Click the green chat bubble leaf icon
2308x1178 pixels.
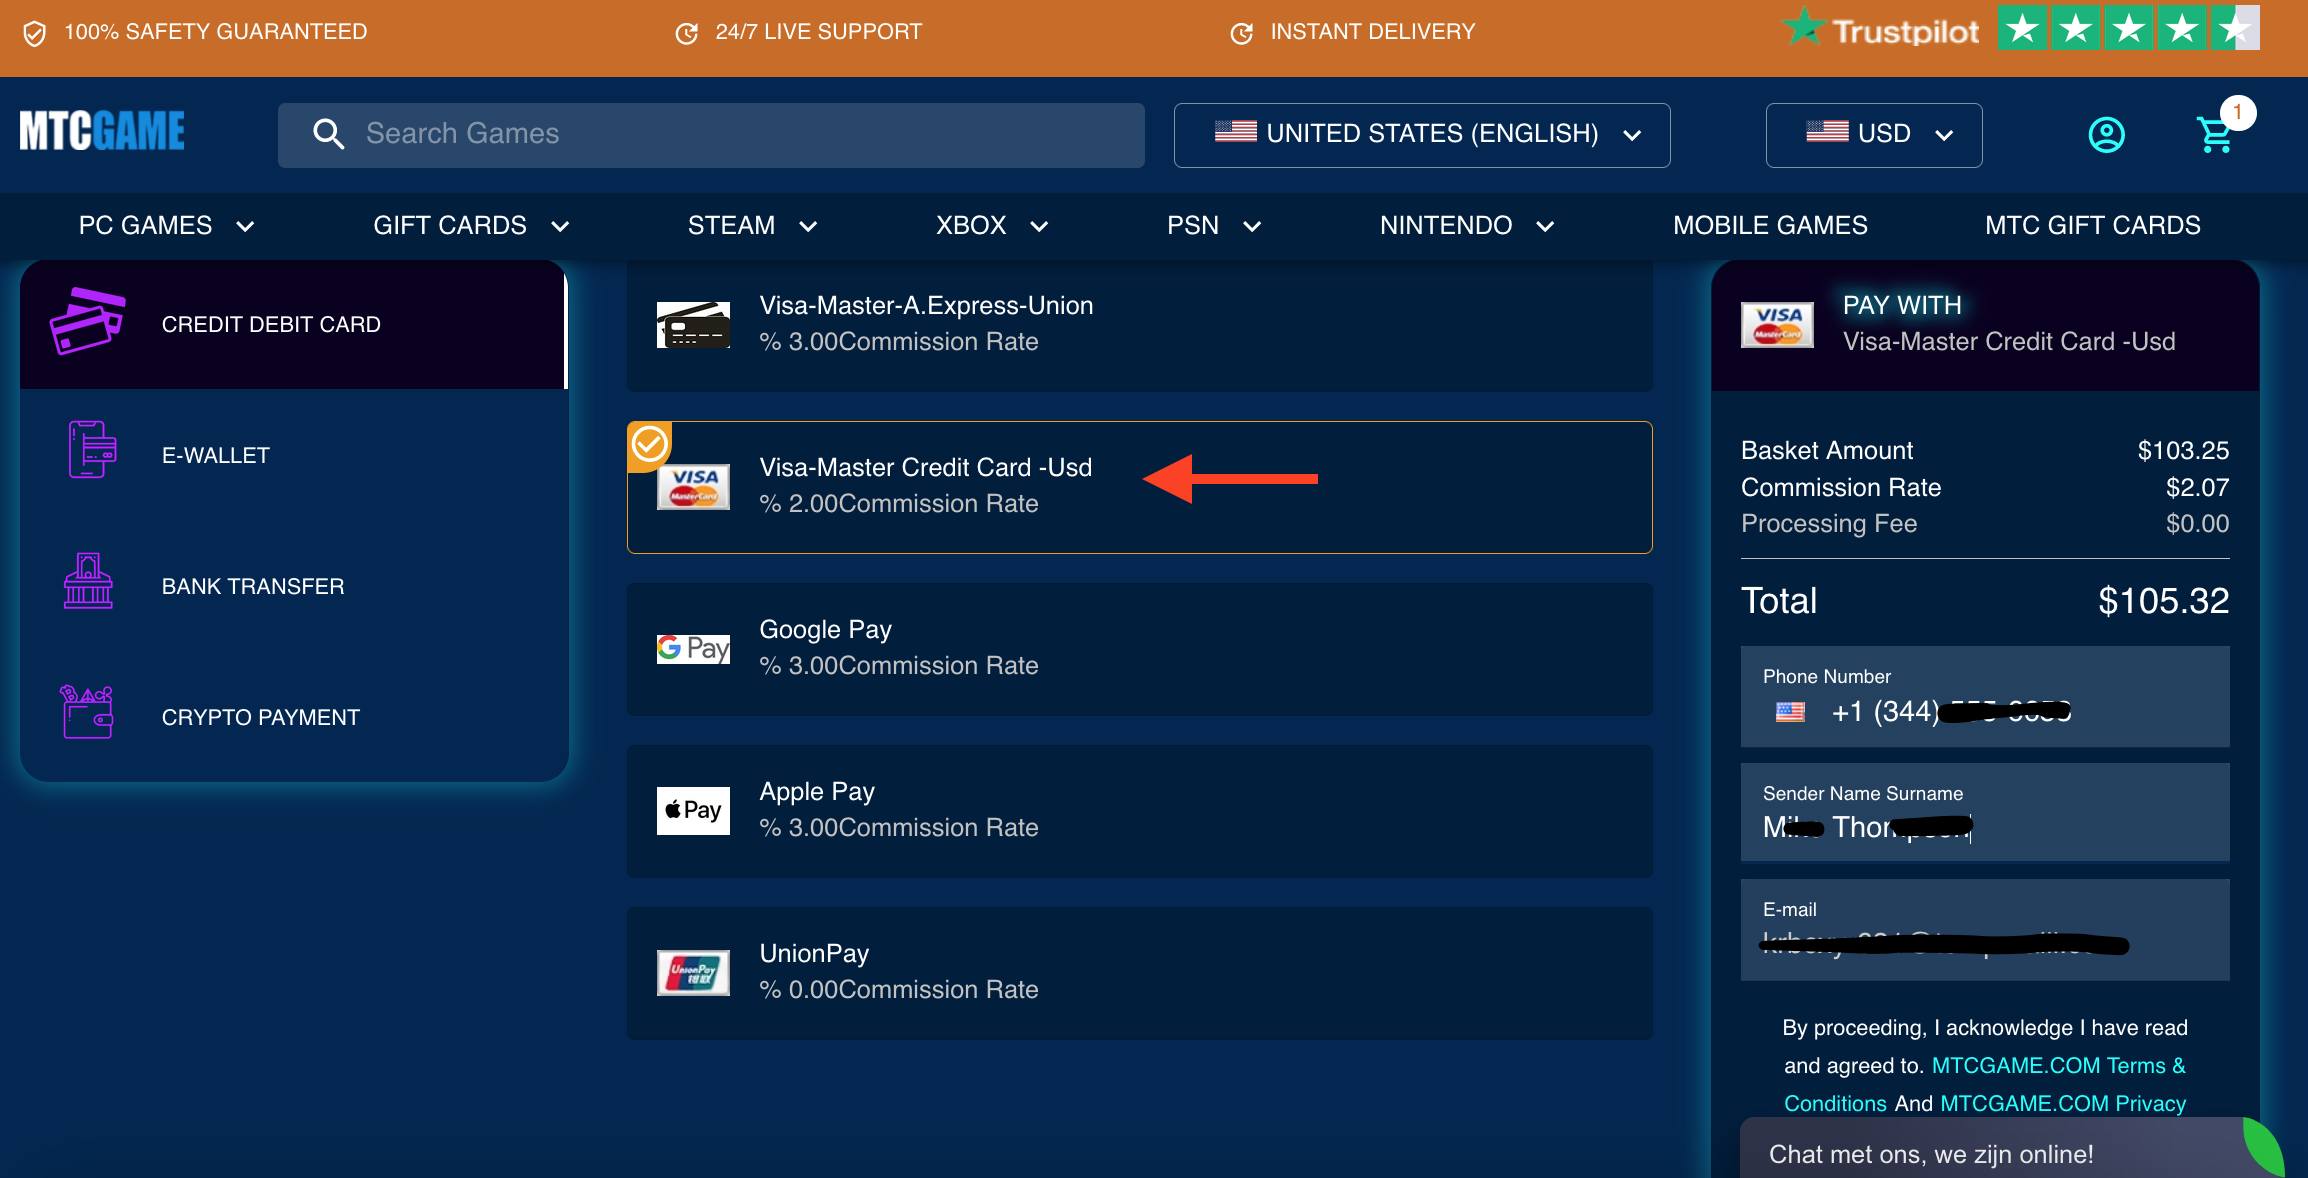(2264, 1147)
